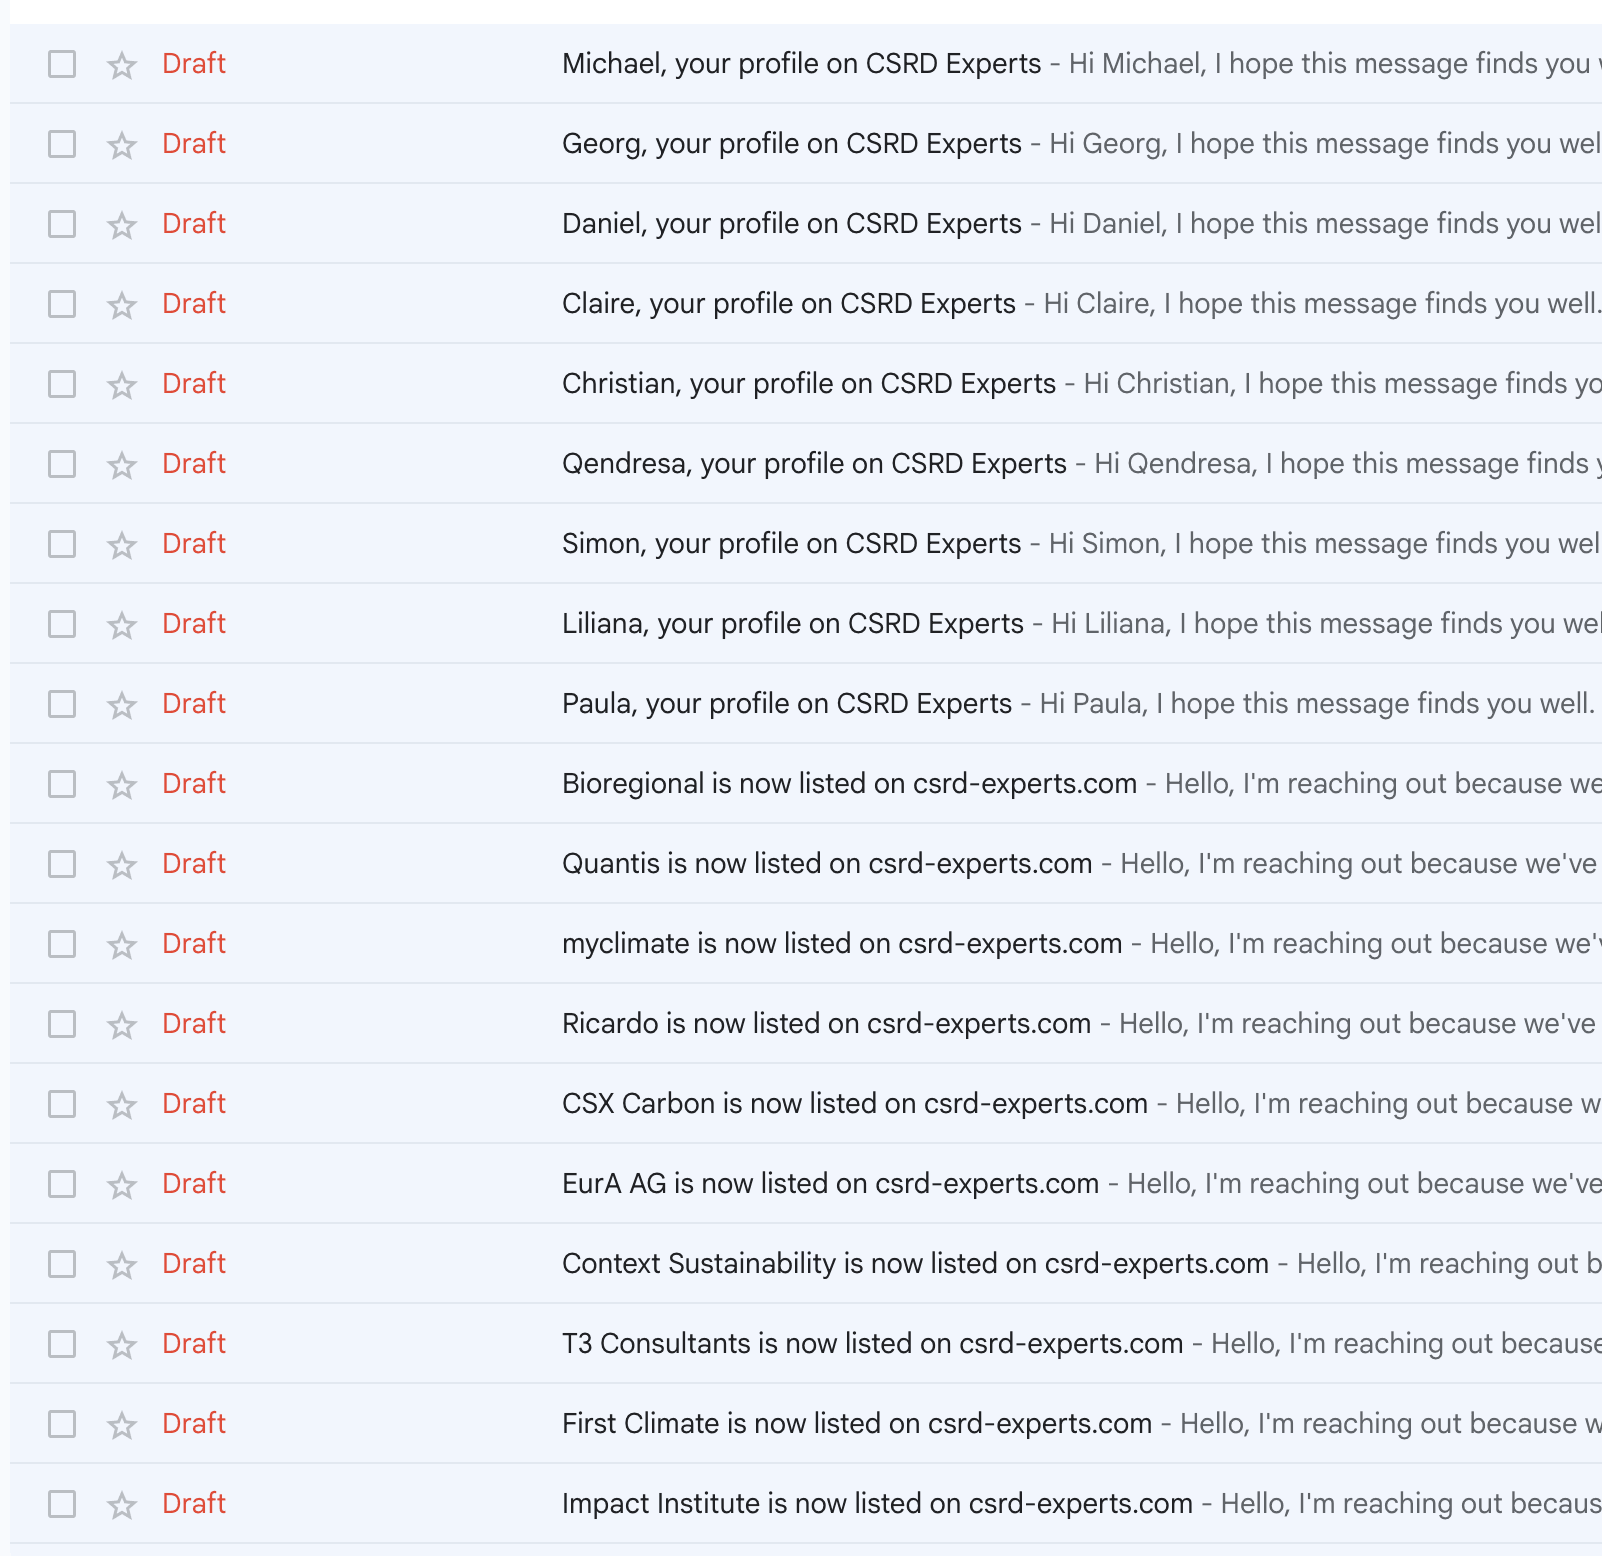Viewport: 1602px width, 1556px height.
Task: Check the Daniel draft row
Action: click(x=62, y=224)
